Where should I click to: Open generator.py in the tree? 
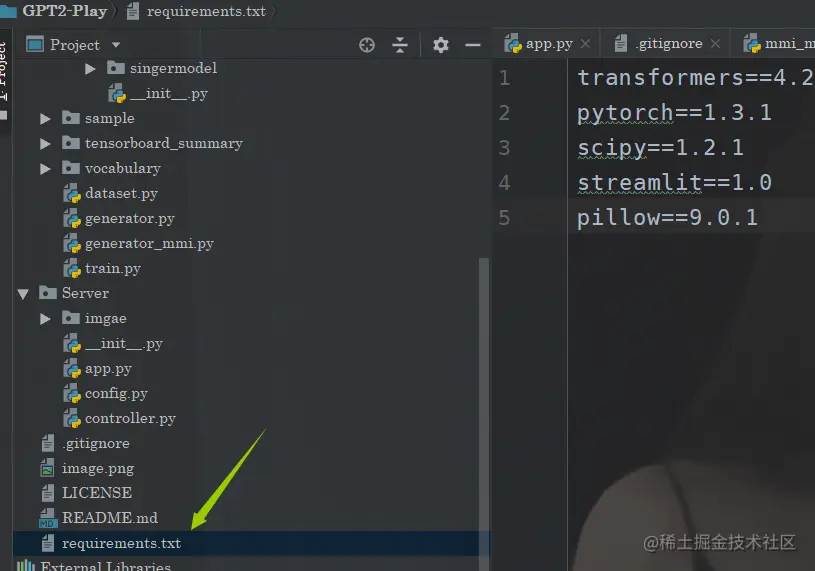pos(129,219)
